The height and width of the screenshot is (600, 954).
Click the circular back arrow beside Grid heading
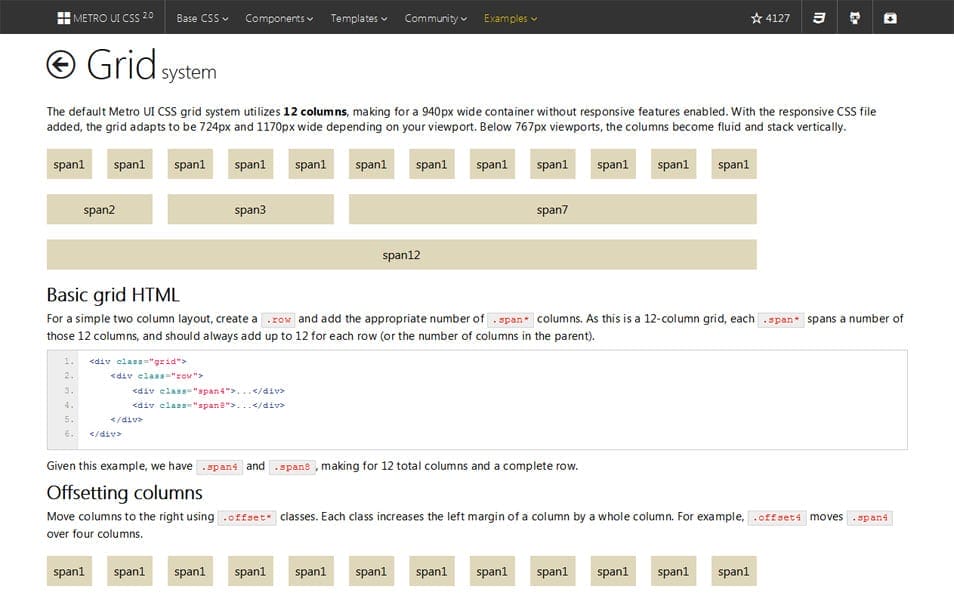point(61,64)
